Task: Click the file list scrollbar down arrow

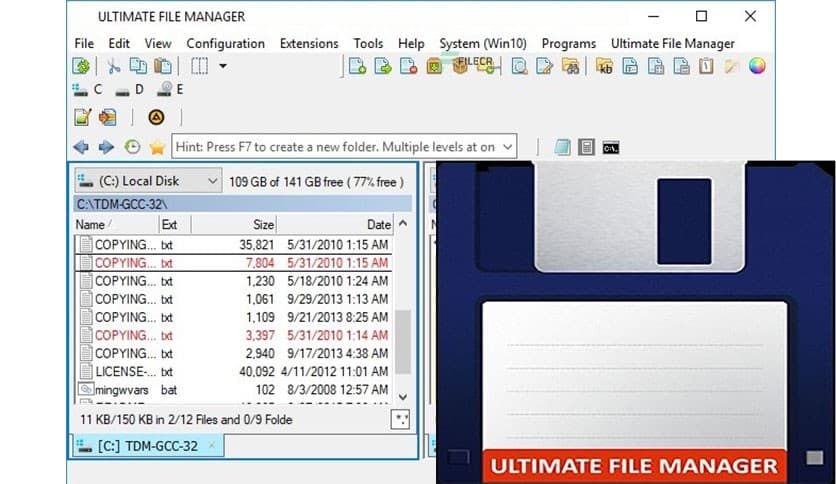Action: (x=403, y=397)
